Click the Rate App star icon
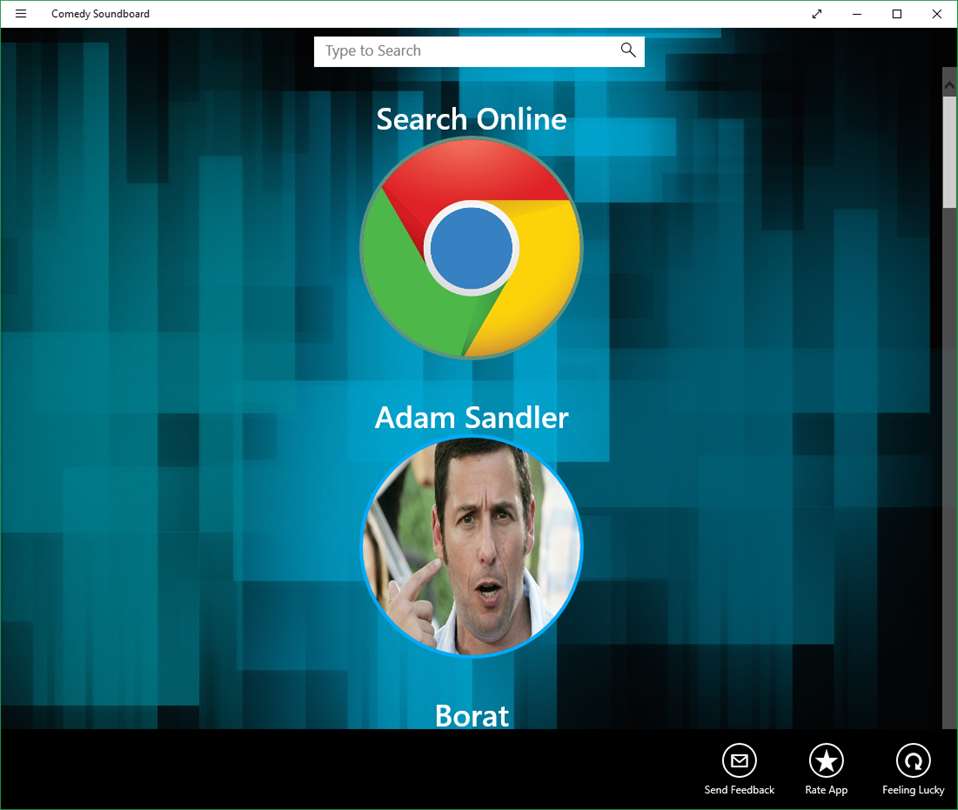The image size is (958, 810). pos(826,761)
